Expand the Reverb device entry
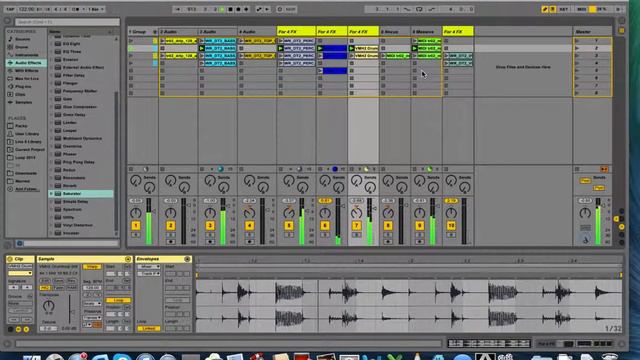The image size is (640, 360). pos(51,186)
